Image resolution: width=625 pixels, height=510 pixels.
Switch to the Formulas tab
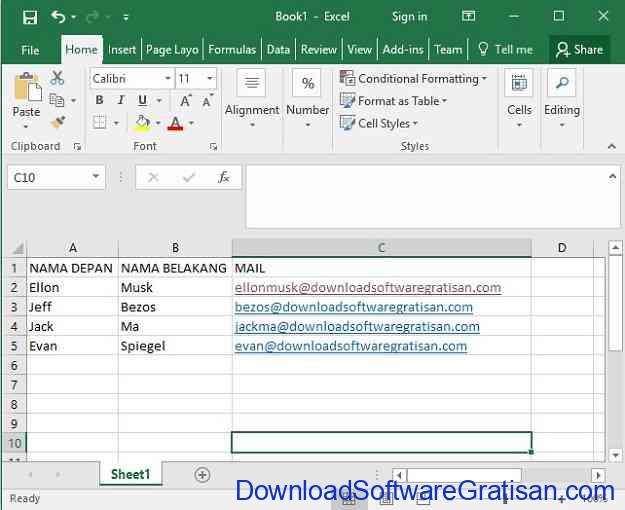coord(232,50)
